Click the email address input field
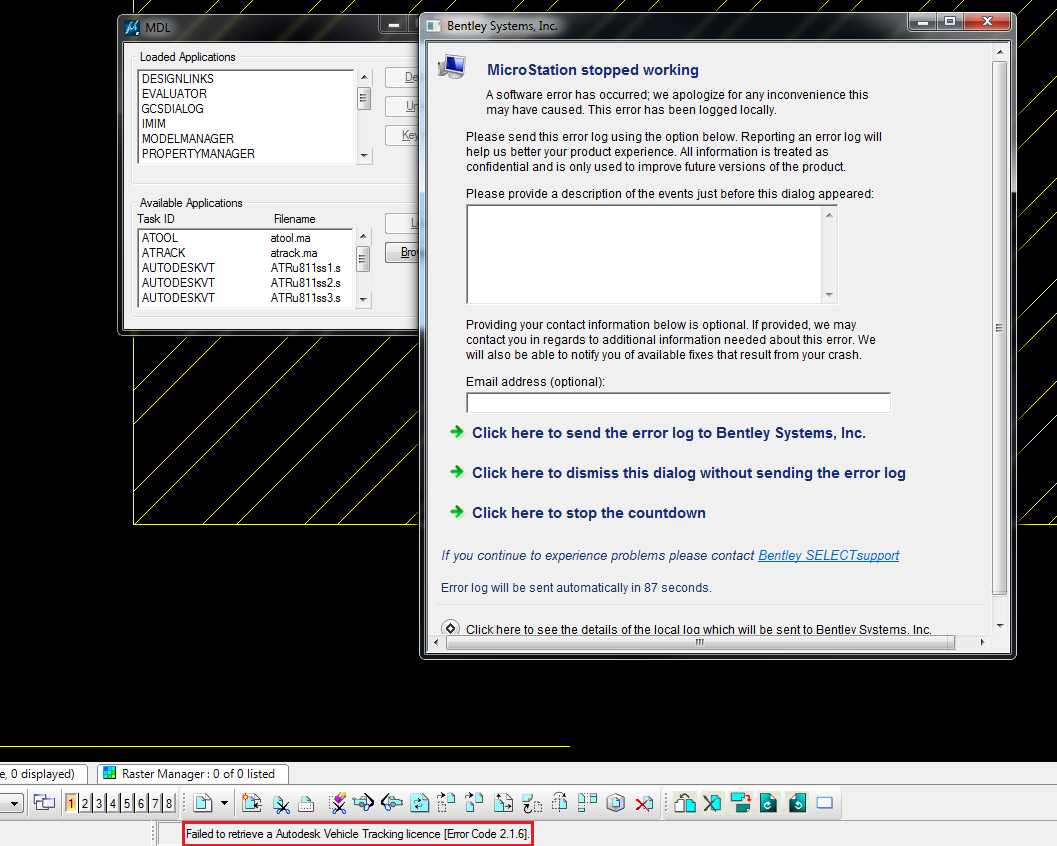1057x846 pixels. coord(678,402)
